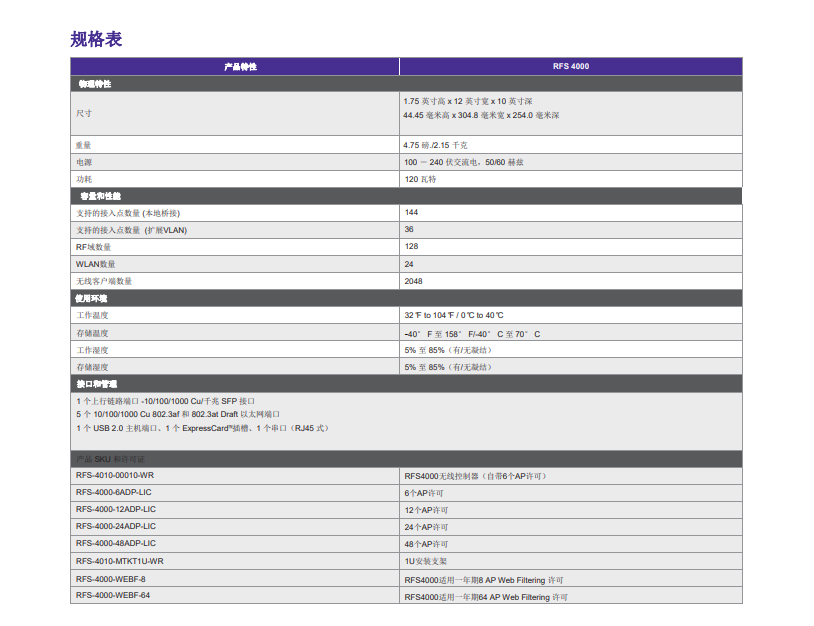Select SKU RFS-4010-00010-WR

(115, 475)
